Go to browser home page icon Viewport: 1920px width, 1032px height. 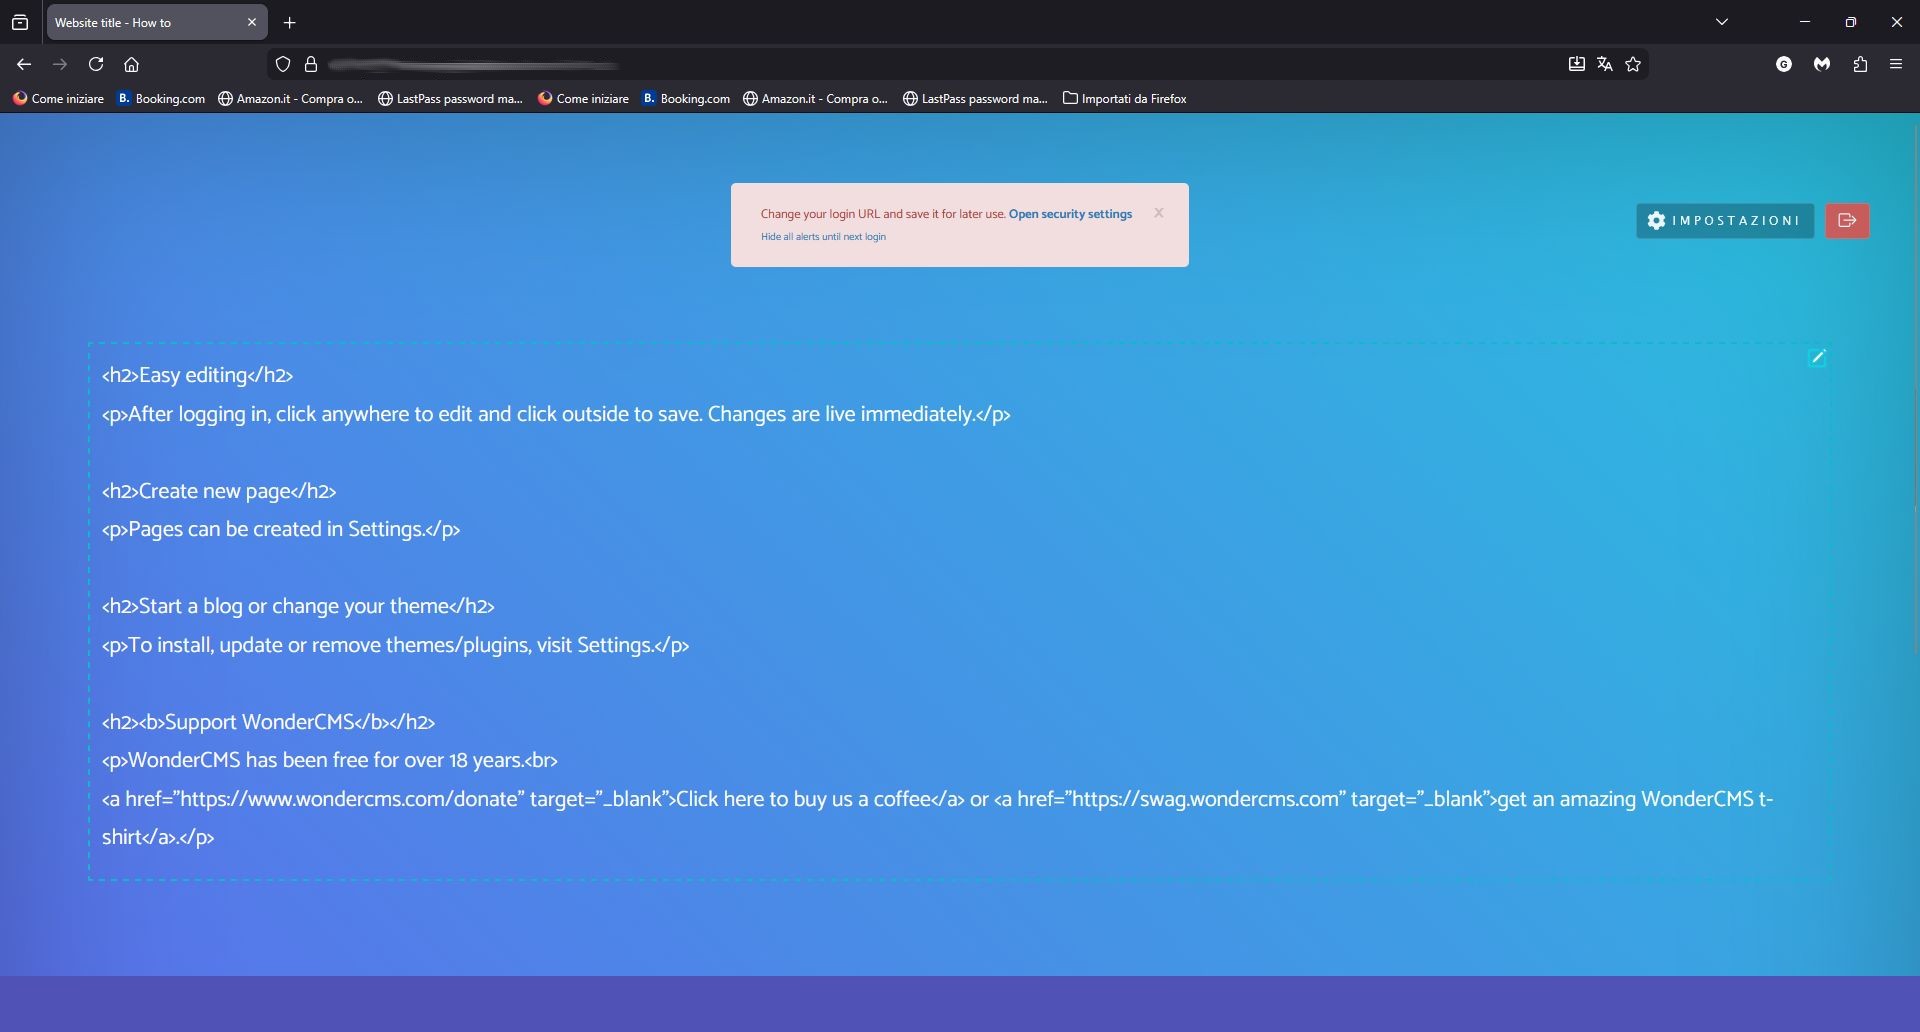131,64
